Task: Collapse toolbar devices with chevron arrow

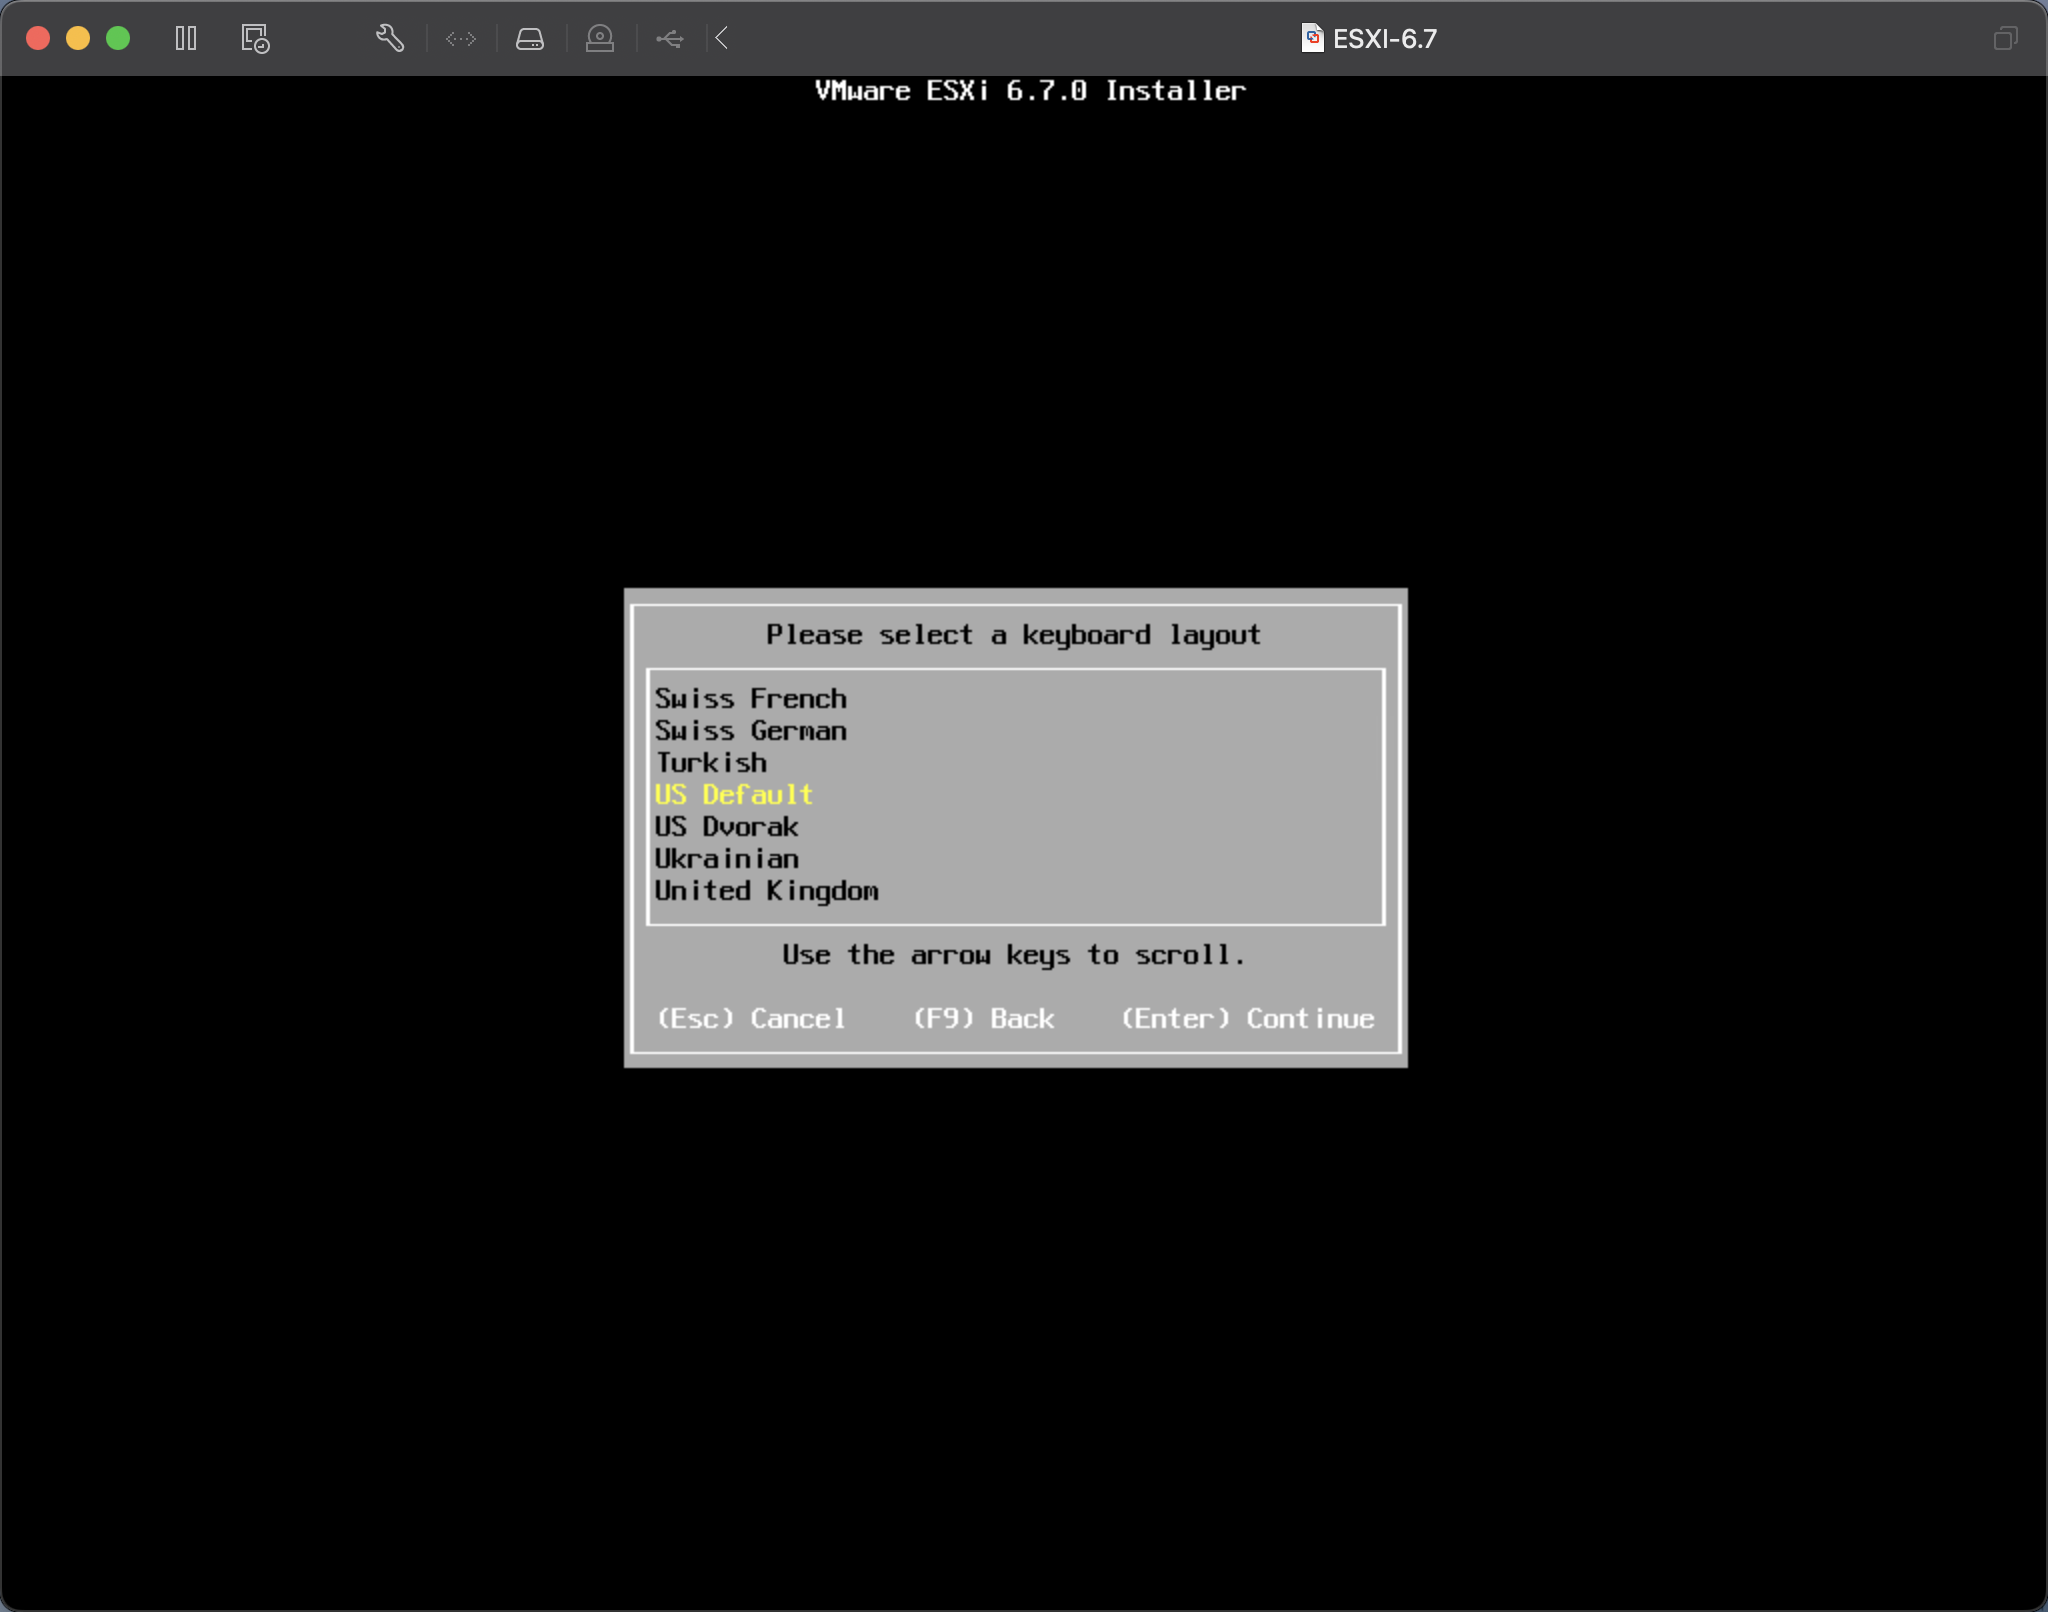Action: (722, 39)
